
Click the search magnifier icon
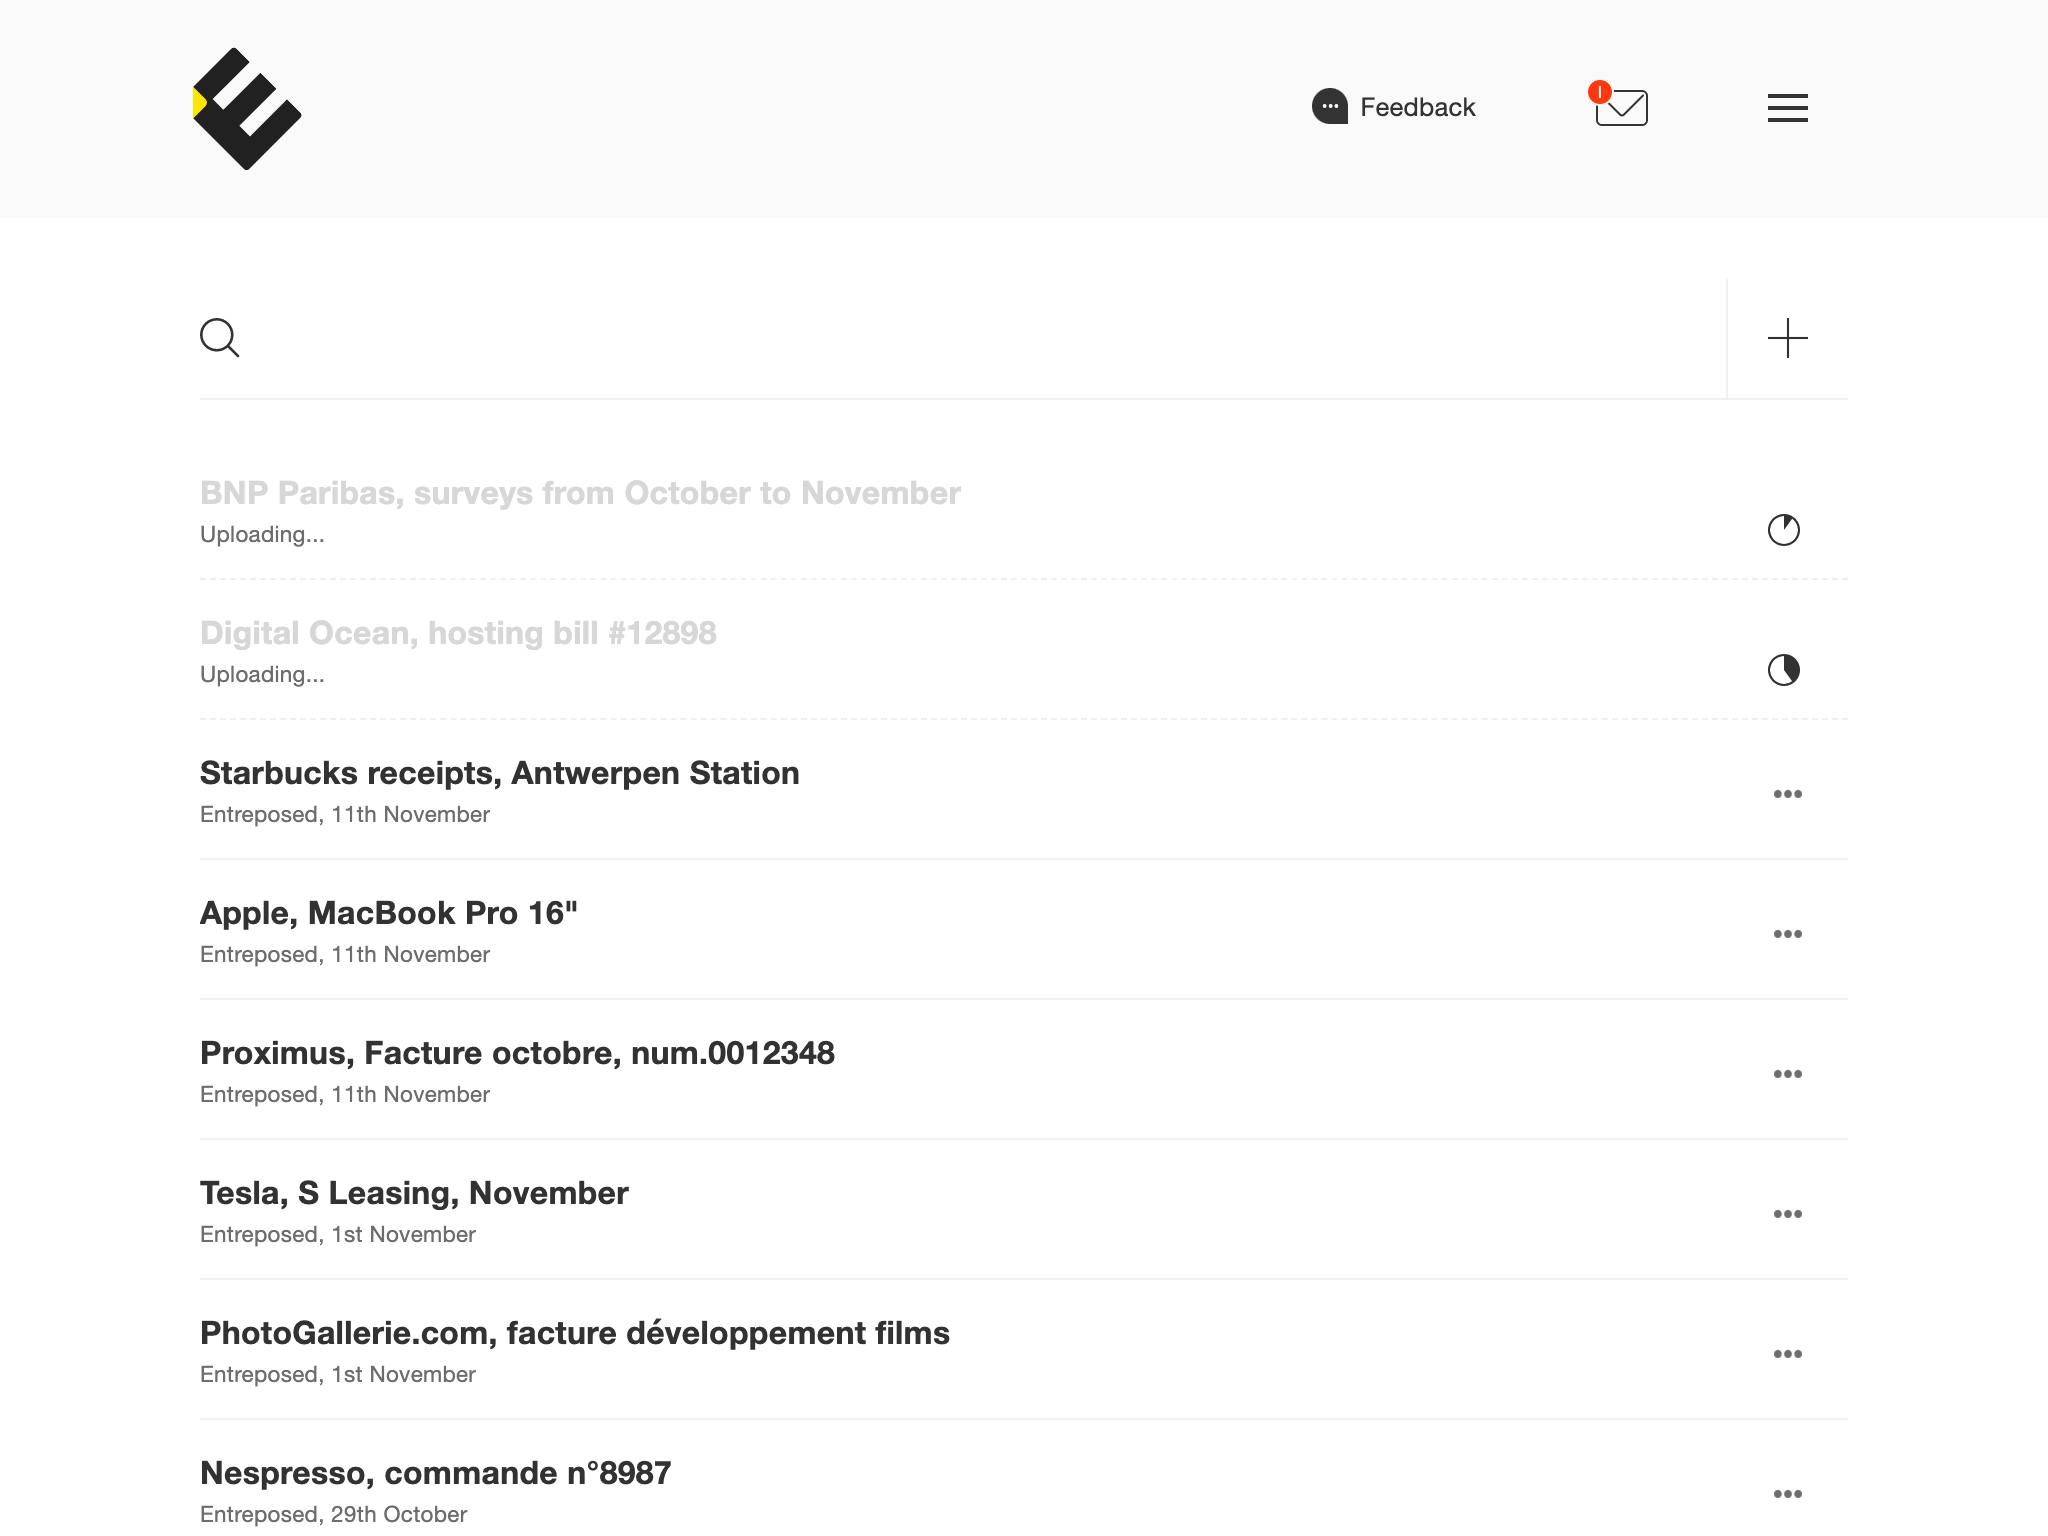(219, 338)
